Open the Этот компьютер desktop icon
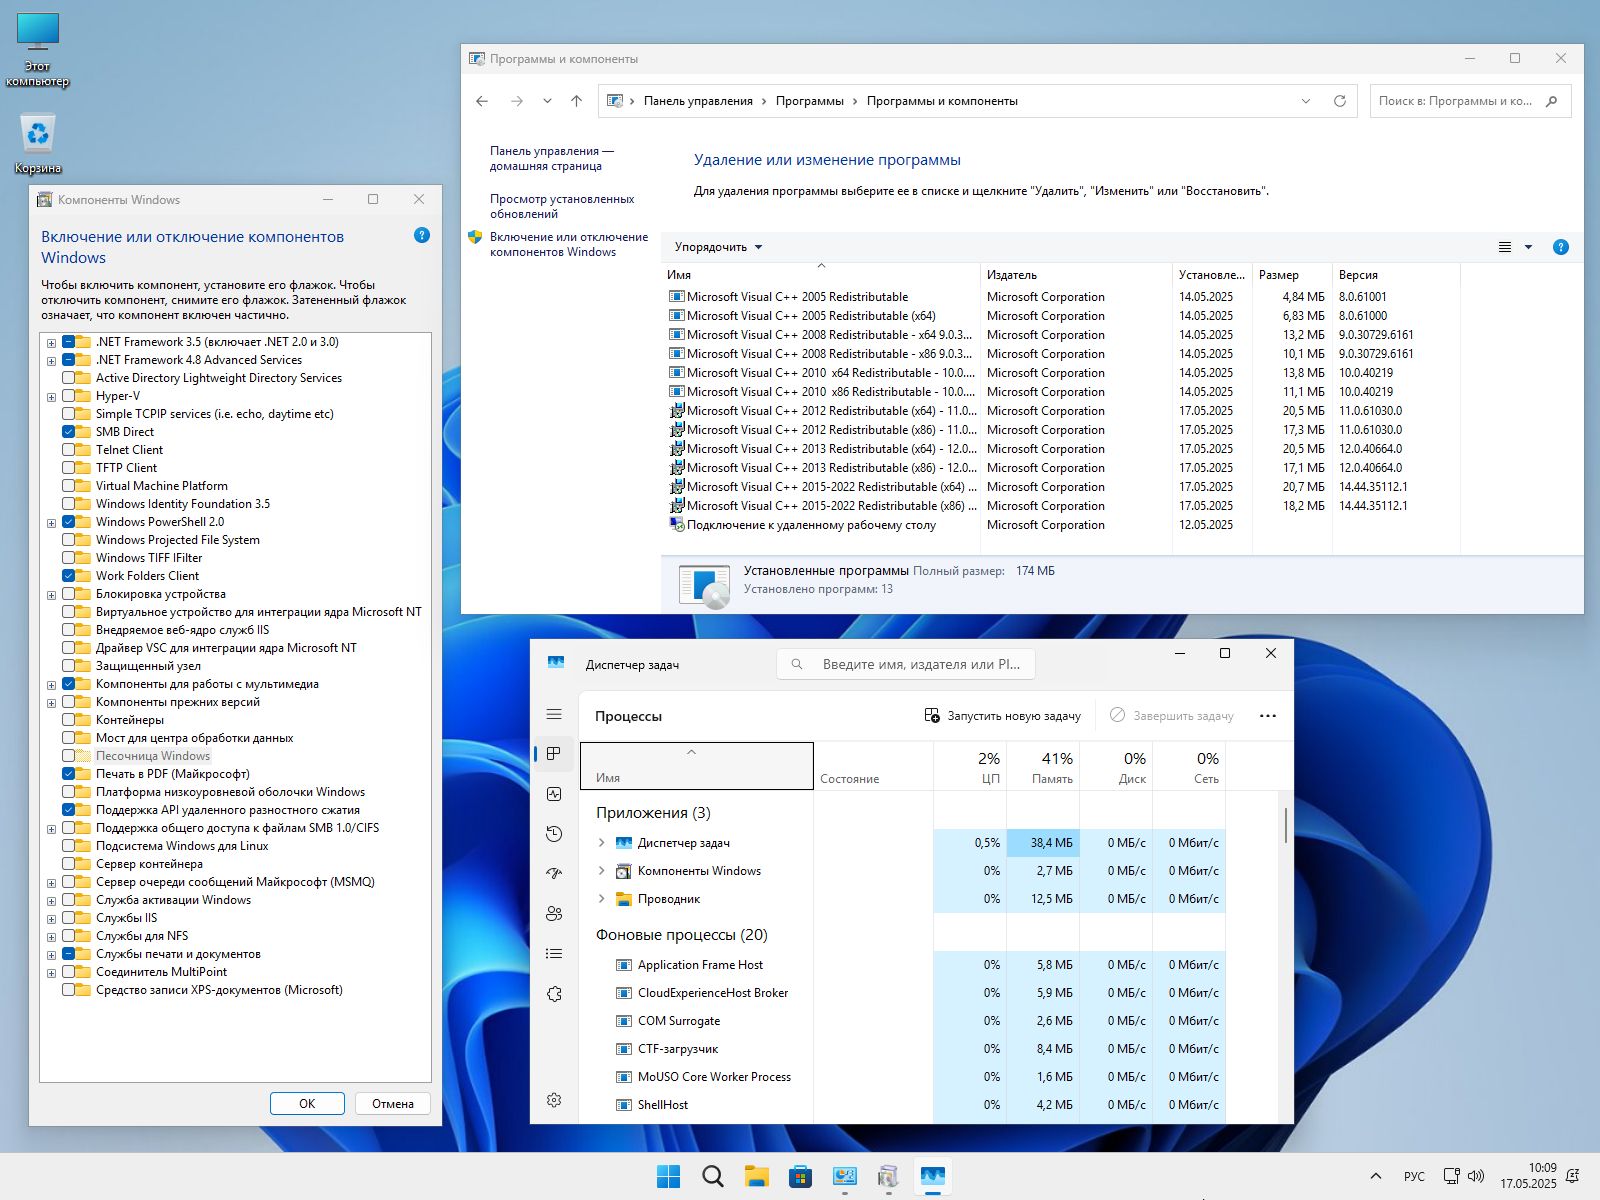The image size is (1600, 1200). tap(38, 49)
